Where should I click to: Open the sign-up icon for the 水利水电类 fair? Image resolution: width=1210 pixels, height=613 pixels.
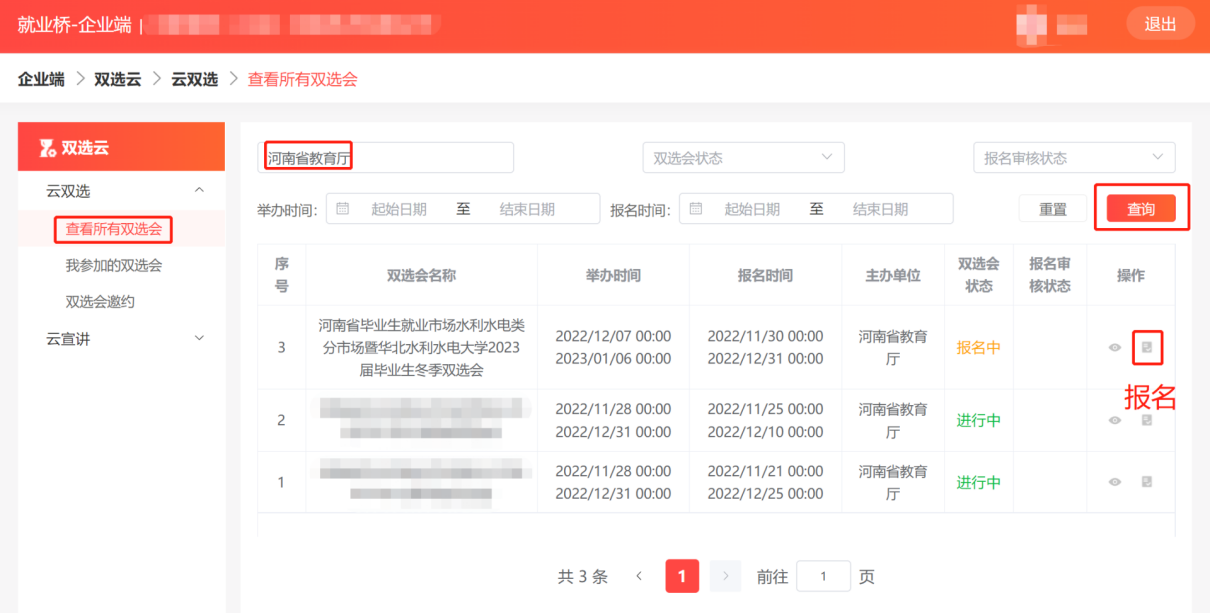tap(1148, 348)
